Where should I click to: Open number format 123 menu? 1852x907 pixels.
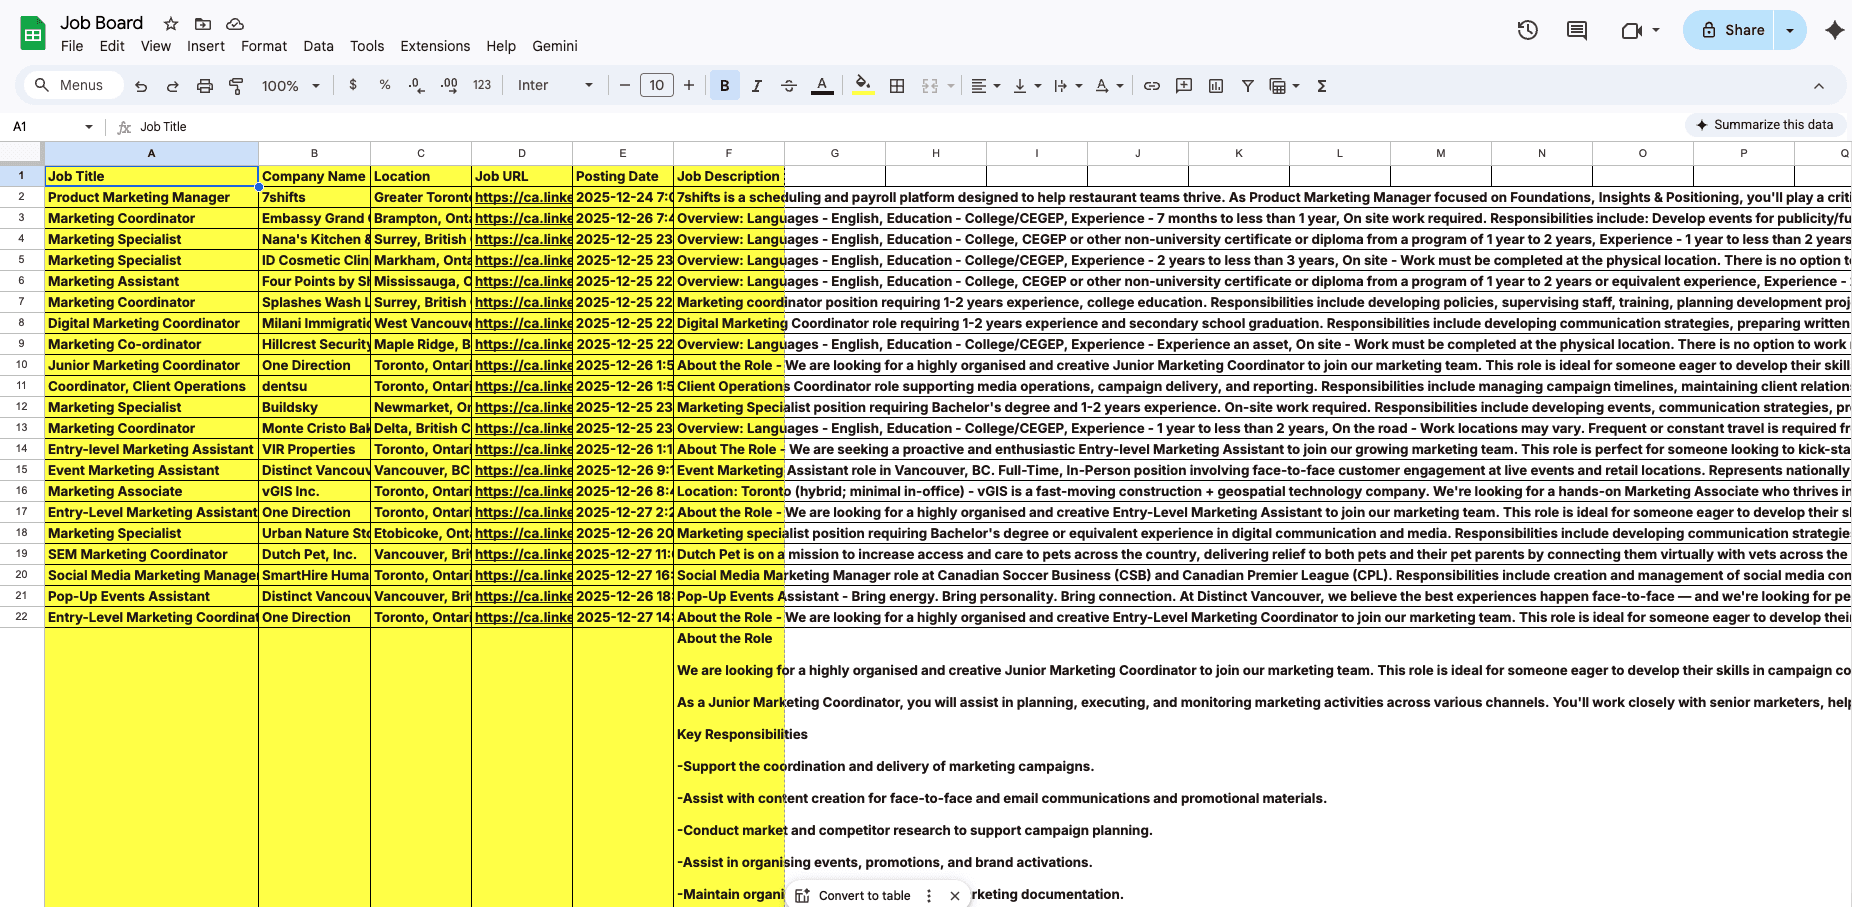pyautogui.click(x=482, y=86)
